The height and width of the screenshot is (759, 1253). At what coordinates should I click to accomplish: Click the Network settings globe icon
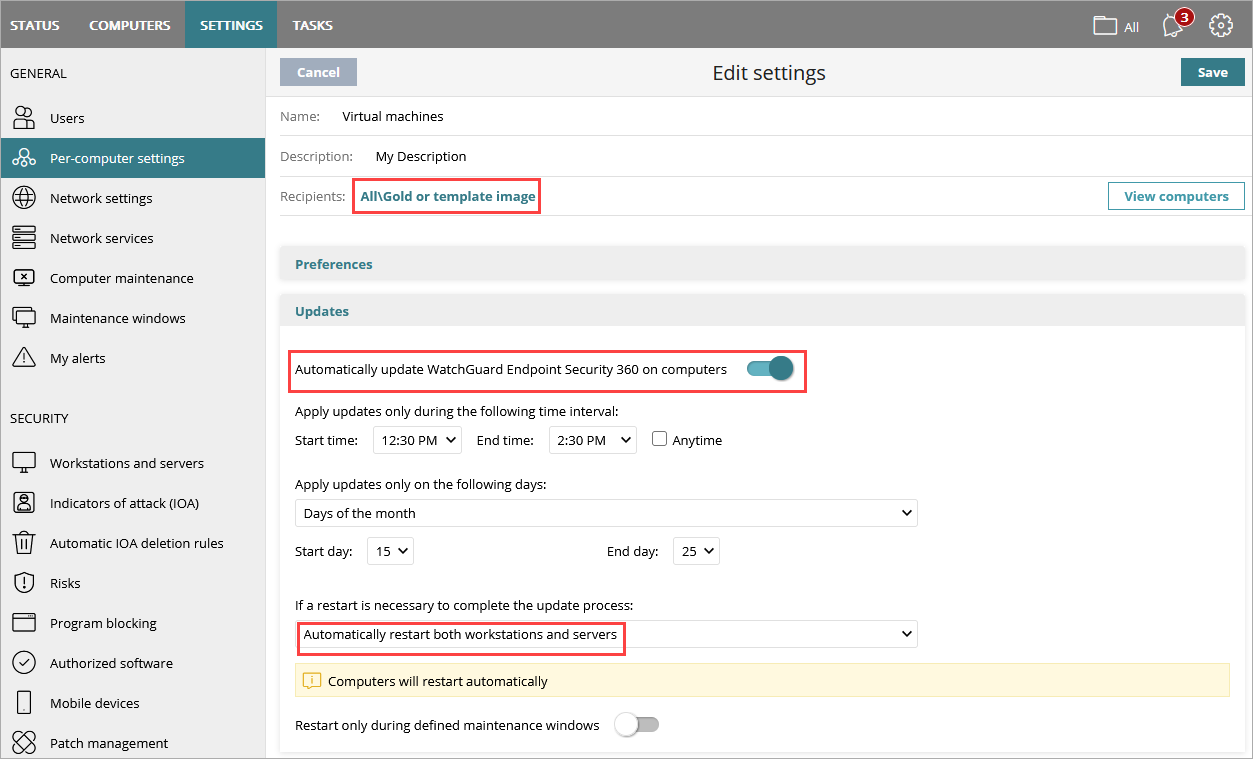tap(24, 198)
